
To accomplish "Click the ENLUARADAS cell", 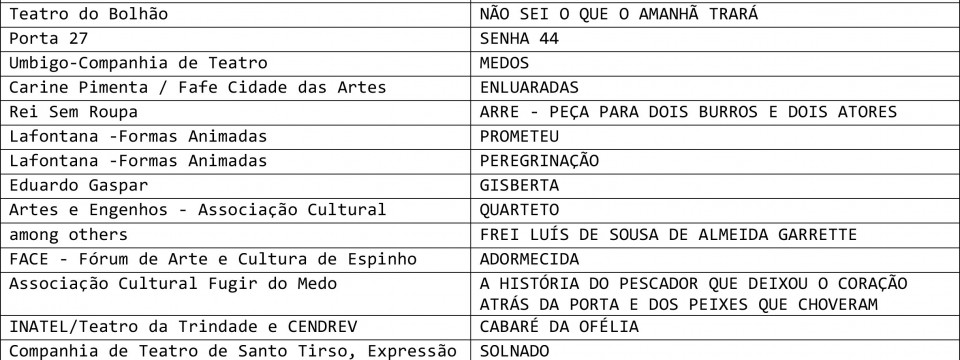I will point(715,88).
